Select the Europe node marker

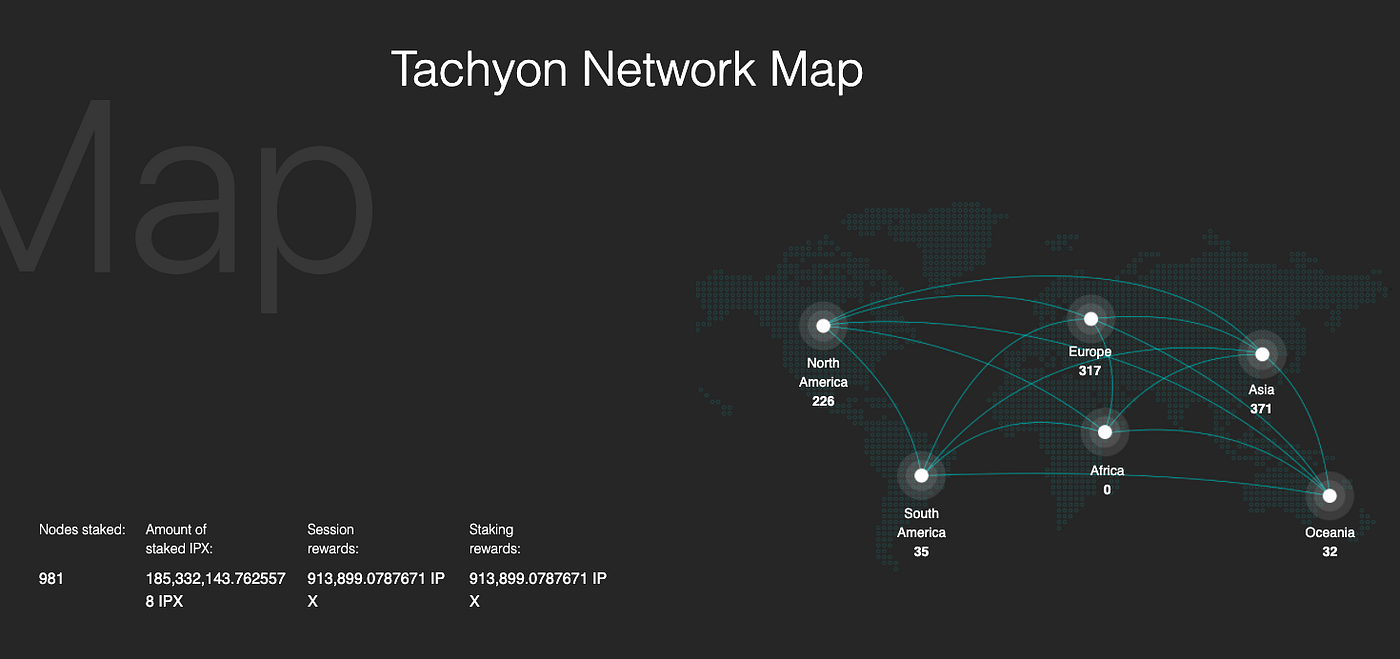click(1091, 319)
